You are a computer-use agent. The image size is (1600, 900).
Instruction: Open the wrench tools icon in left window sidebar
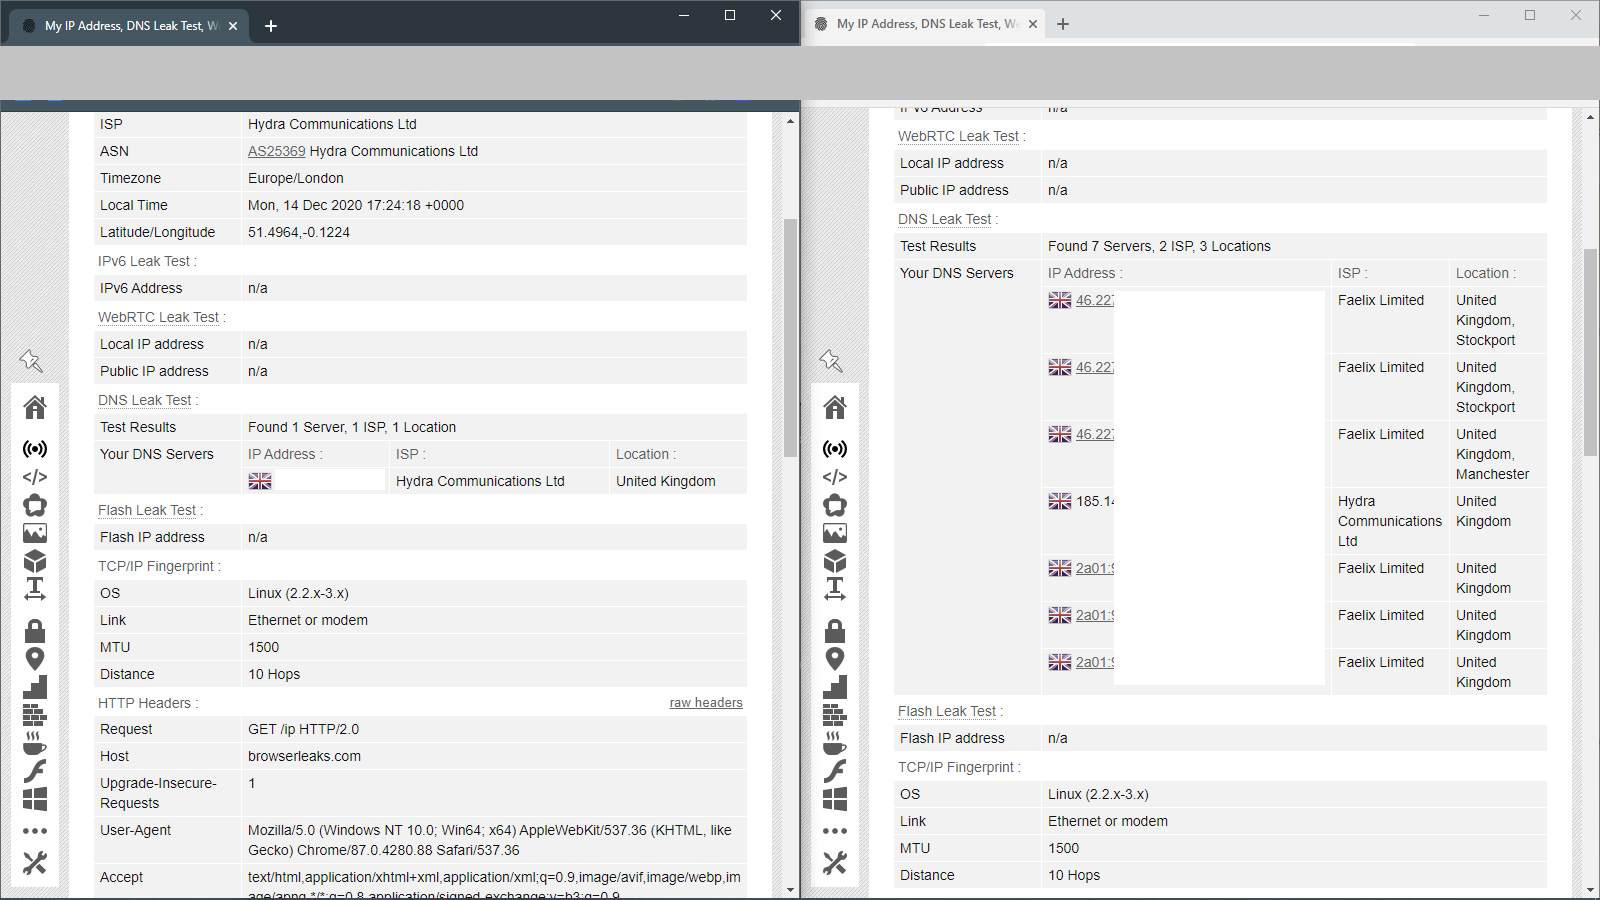pos(35,862)
